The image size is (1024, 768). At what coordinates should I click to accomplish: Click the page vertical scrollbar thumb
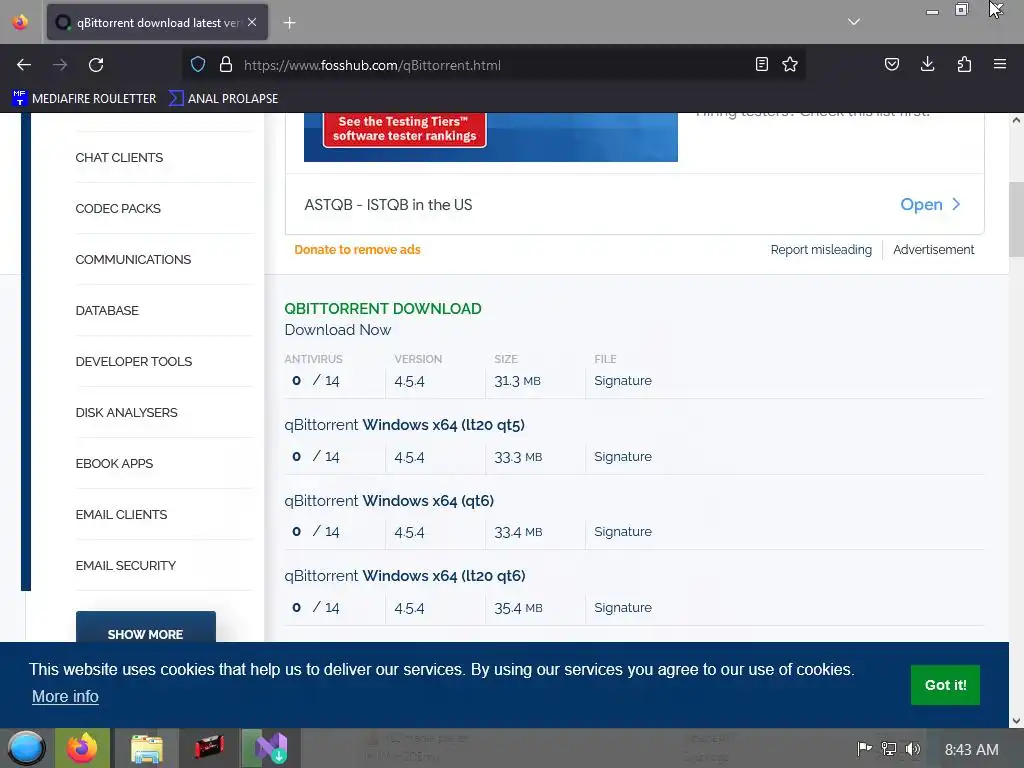click(x=1016, y=220)
